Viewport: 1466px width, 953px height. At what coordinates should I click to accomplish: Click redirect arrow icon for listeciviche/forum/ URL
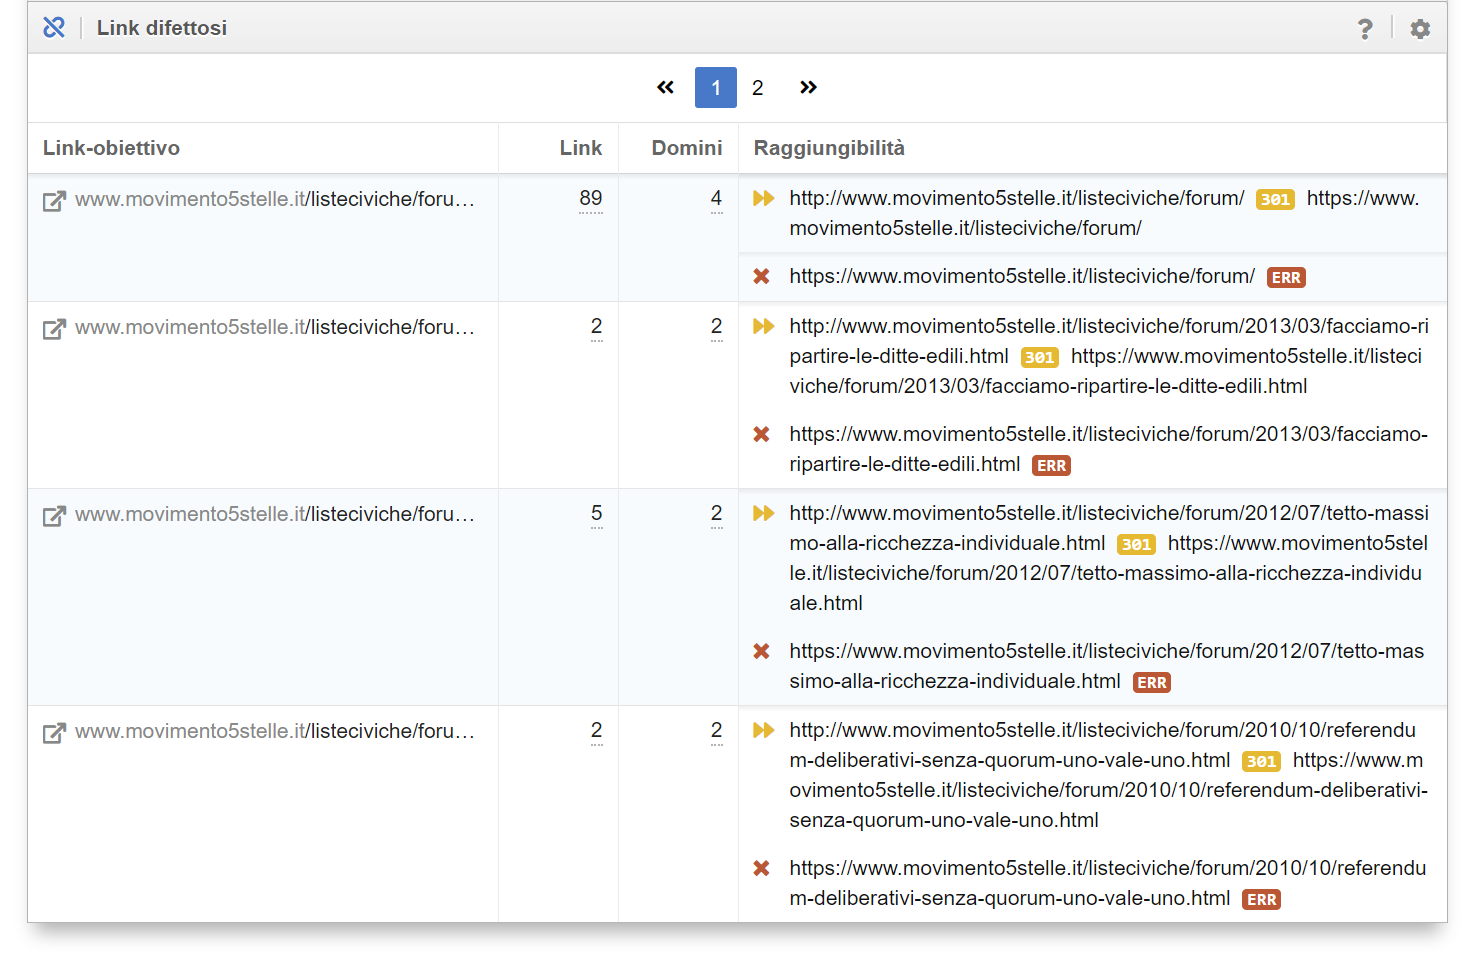[x=763, y=198]
